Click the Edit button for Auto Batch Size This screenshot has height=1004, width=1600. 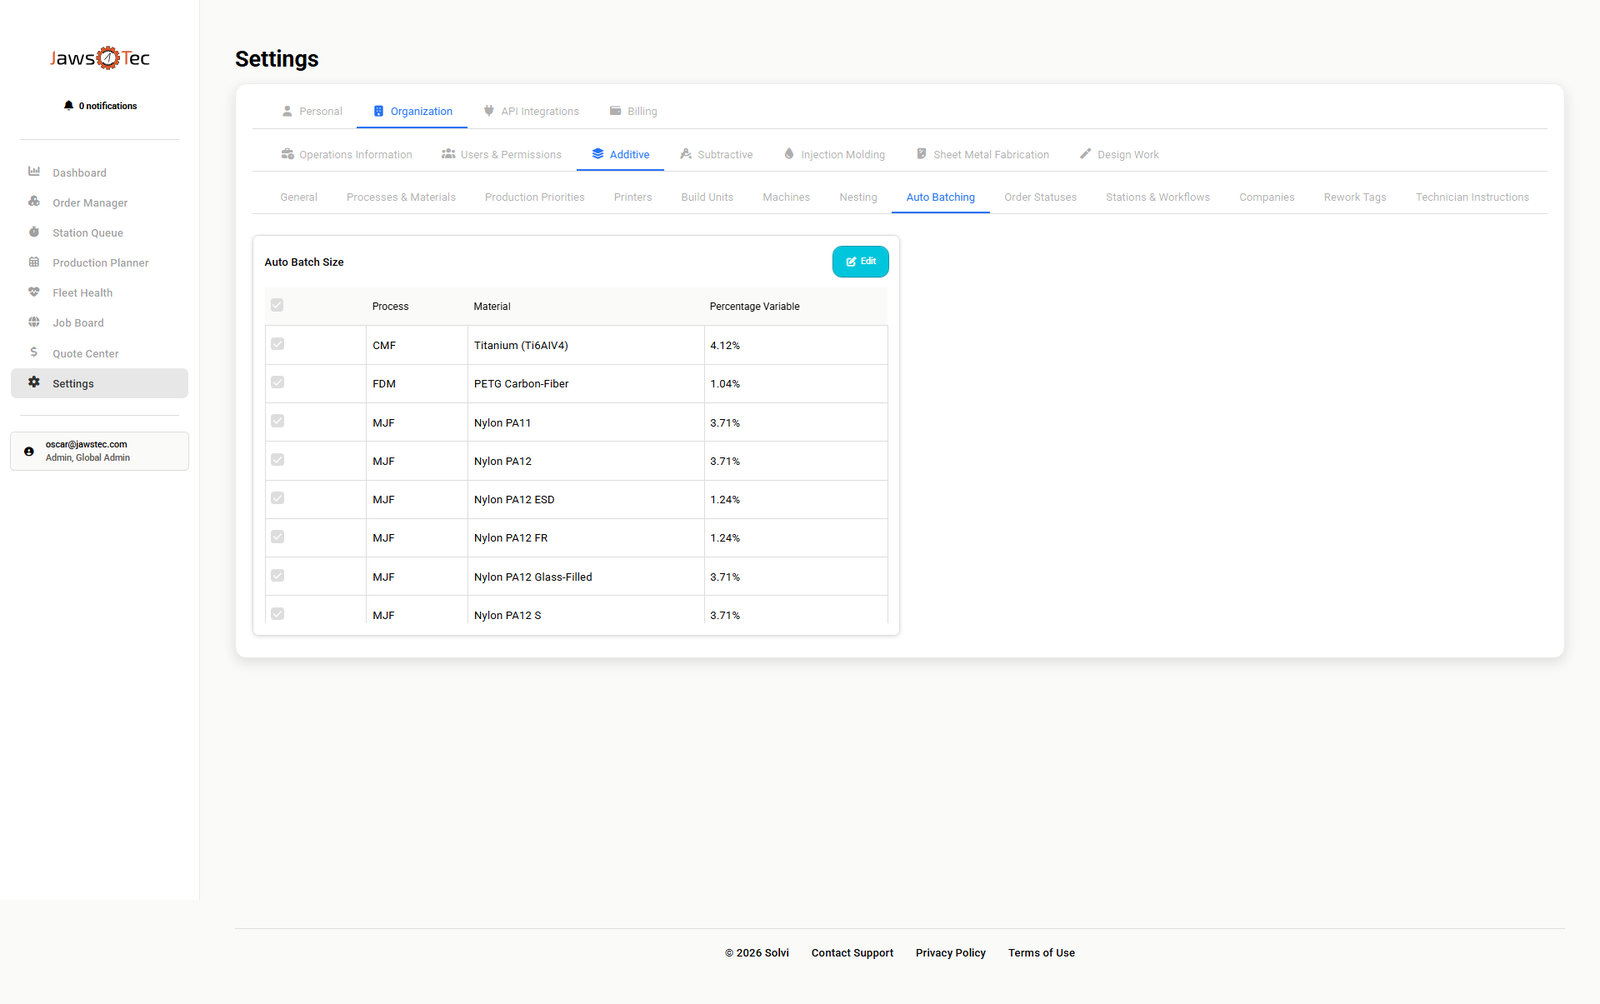click(x=860, y=261)
